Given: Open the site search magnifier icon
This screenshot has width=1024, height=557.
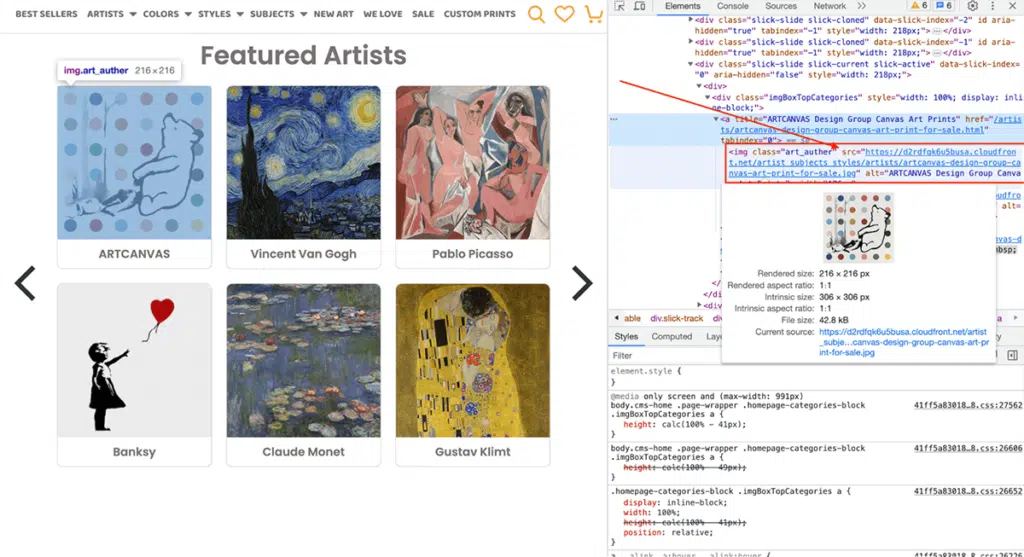Looking at the screenshot, I should tap(536, 14).
